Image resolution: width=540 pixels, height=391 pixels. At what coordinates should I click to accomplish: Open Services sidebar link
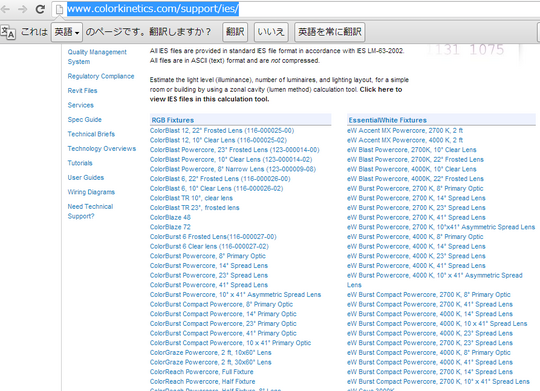[x=81, y=105]
